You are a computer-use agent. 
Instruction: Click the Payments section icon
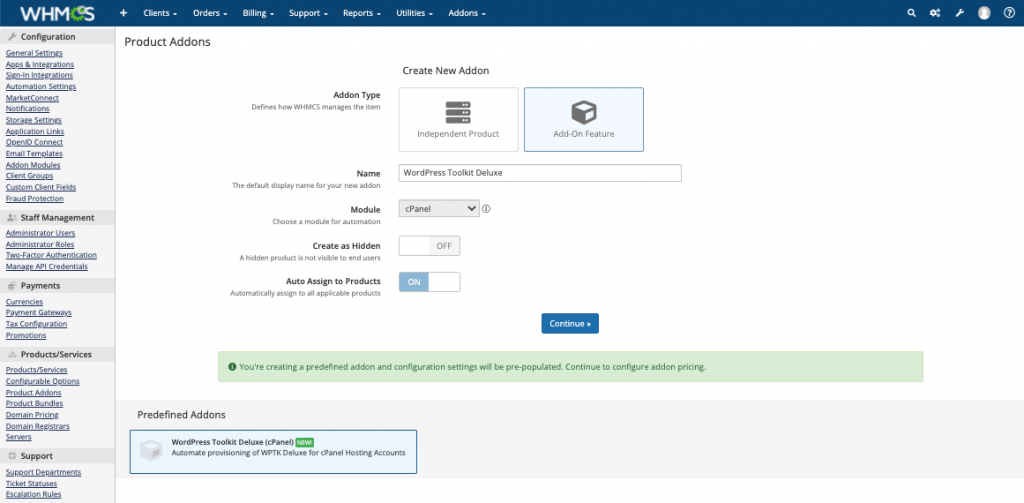(x=12, y=286)
